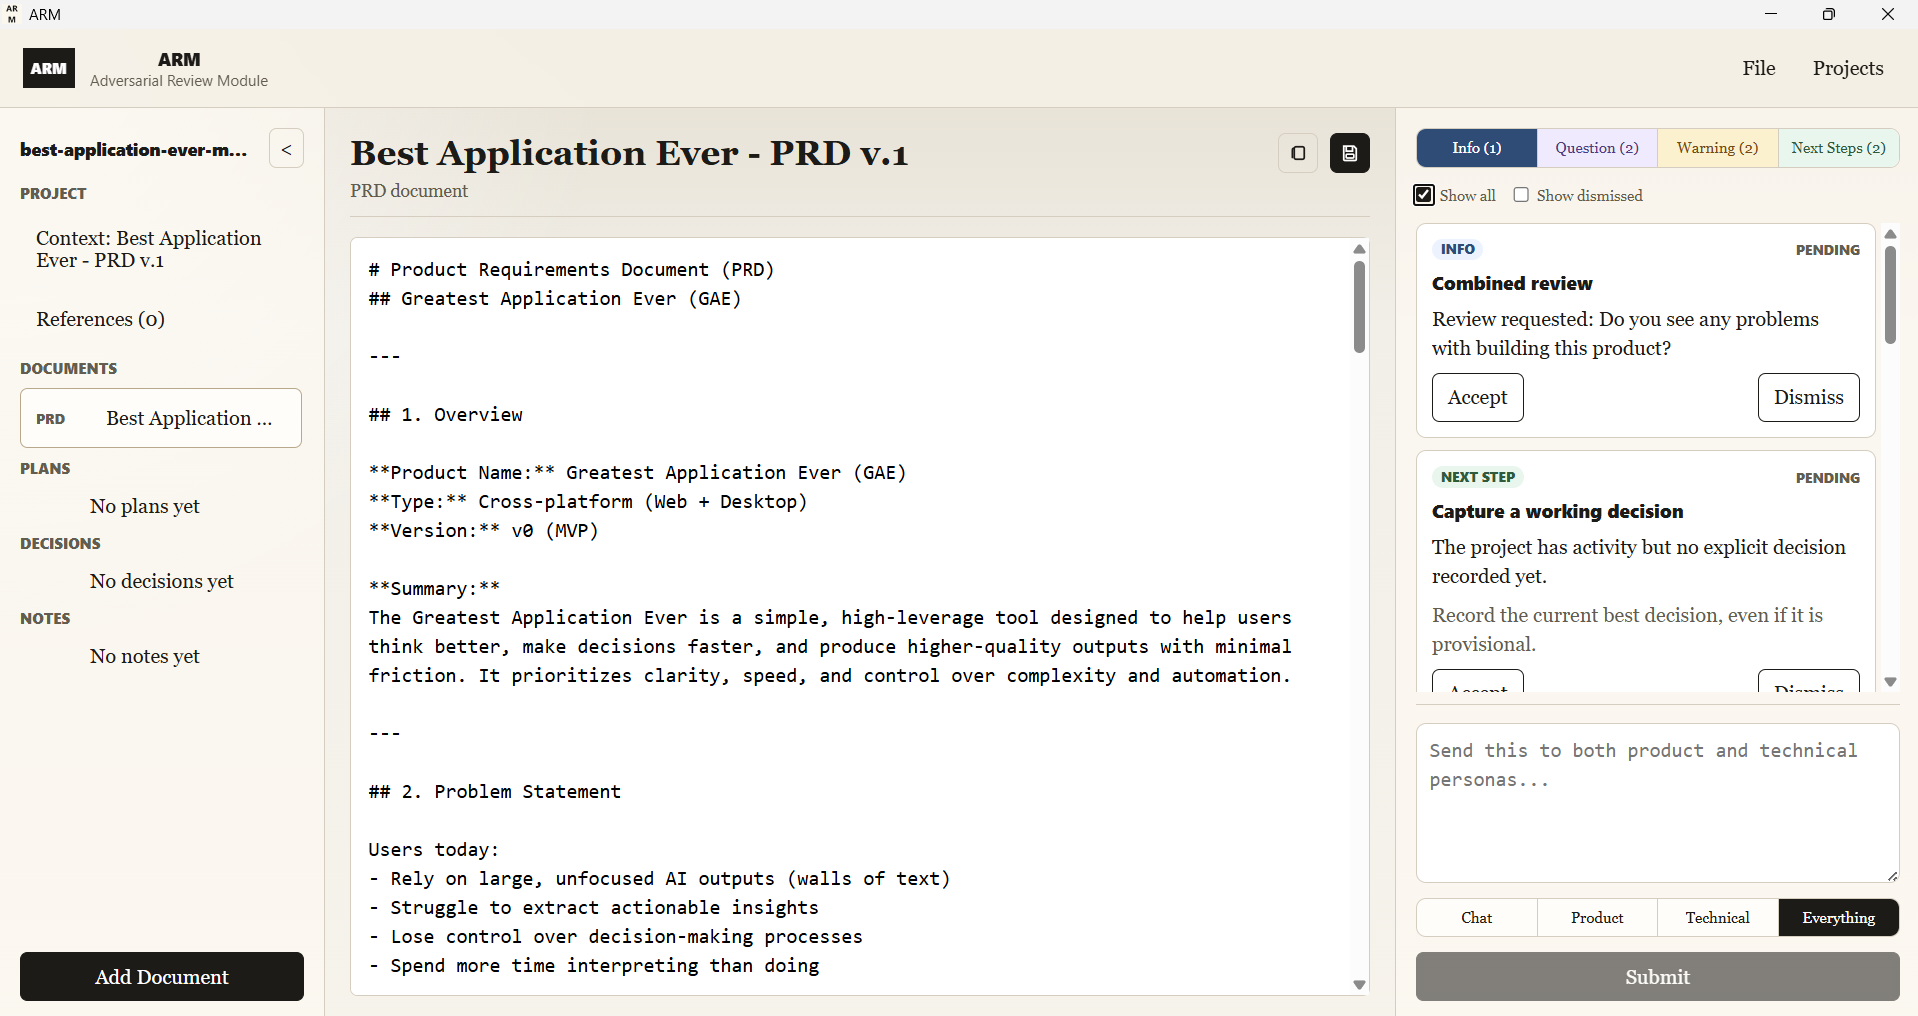Click the review cards panel scrollbar thumb
The width and height of the screenshot is (1918, 1016).
click(1890, 295)
